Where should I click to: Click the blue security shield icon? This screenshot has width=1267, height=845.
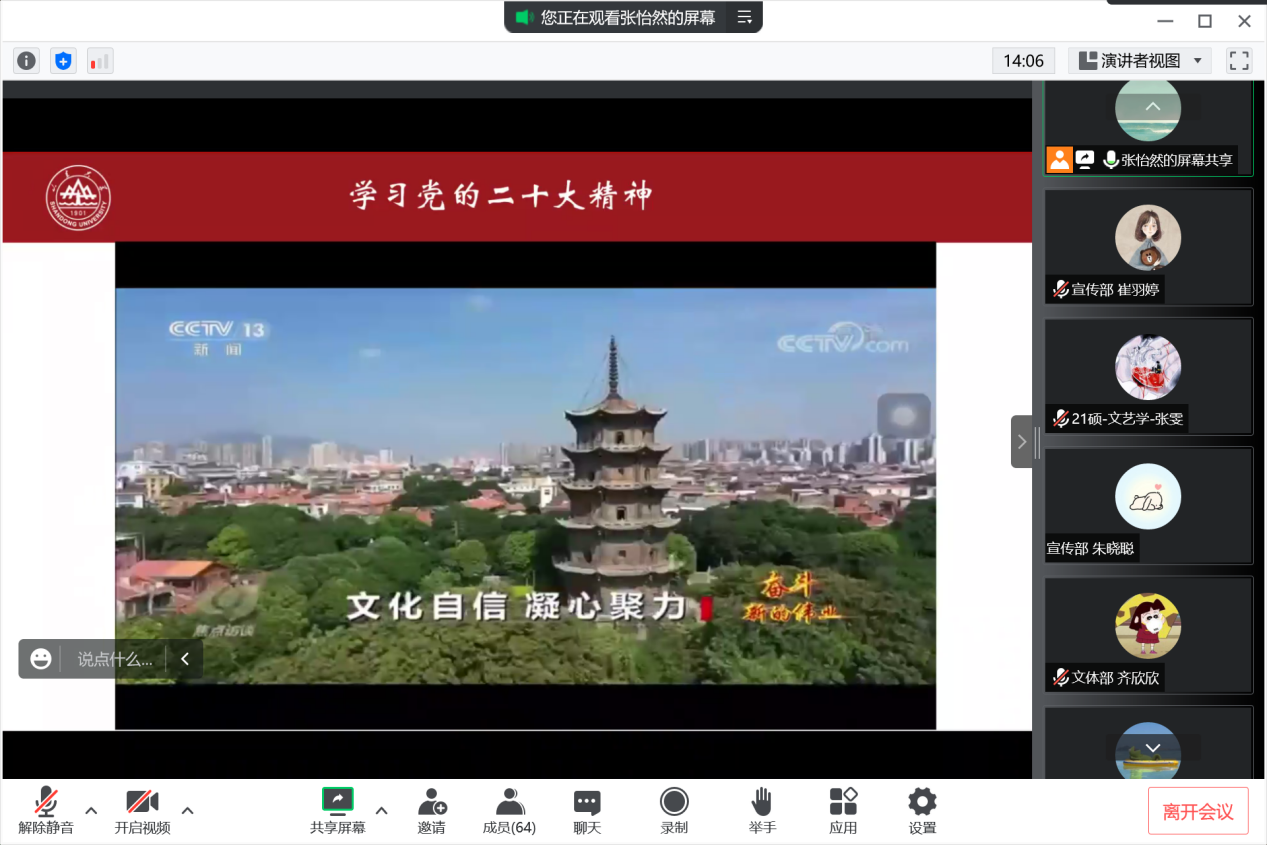pyautogui.click(x=63, y=61)
